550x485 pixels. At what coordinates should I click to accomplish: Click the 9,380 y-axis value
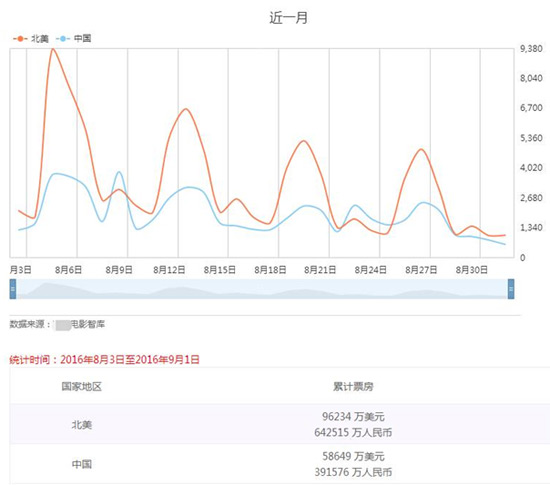pyautogui.click(x=531, y=48)
